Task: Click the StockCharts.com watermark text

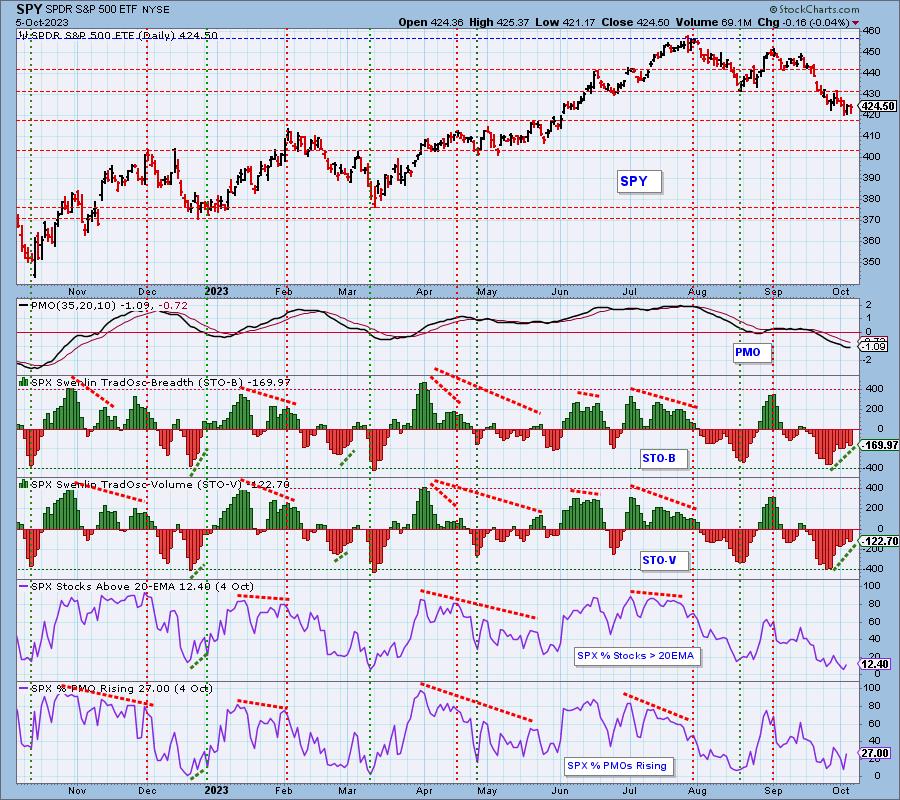Action: 814,9
